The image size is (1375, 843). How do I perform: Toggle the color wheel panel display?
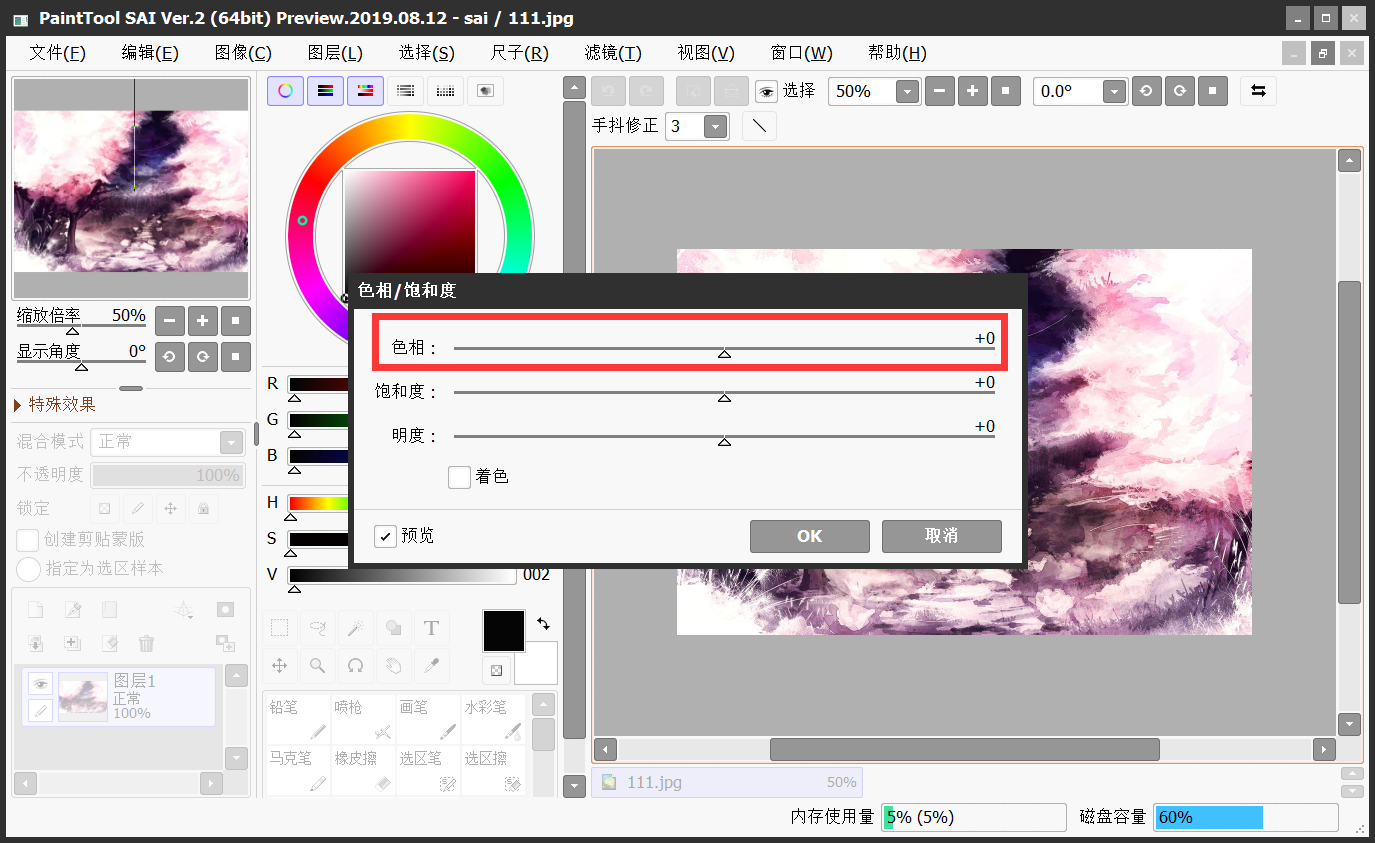tap(285, 91)
